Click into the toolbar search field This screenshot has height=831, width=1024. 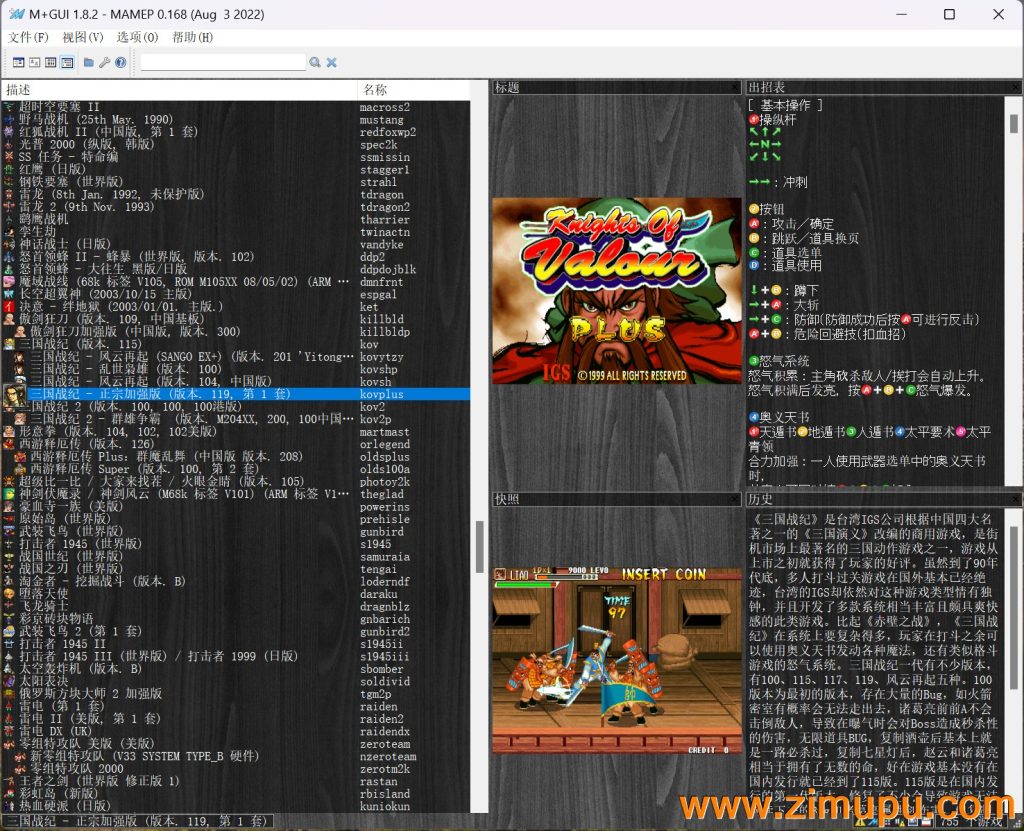pos(223,63)
